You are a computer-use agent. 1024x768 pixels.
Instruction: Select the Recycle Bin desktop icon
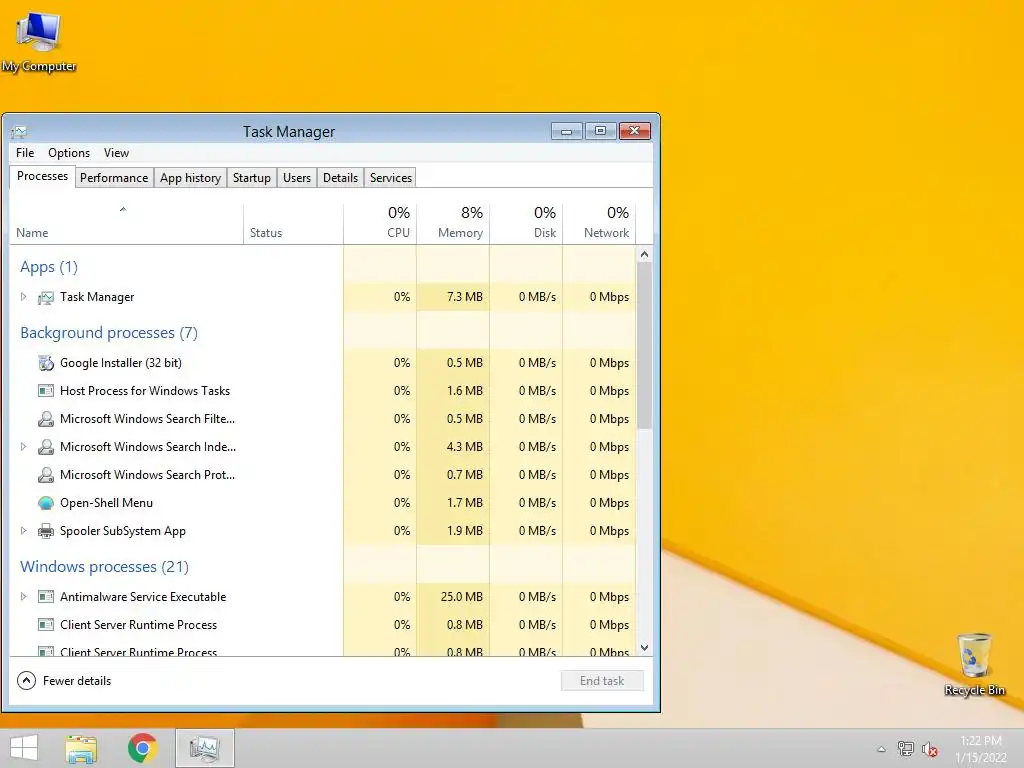(x=974, y=664)
